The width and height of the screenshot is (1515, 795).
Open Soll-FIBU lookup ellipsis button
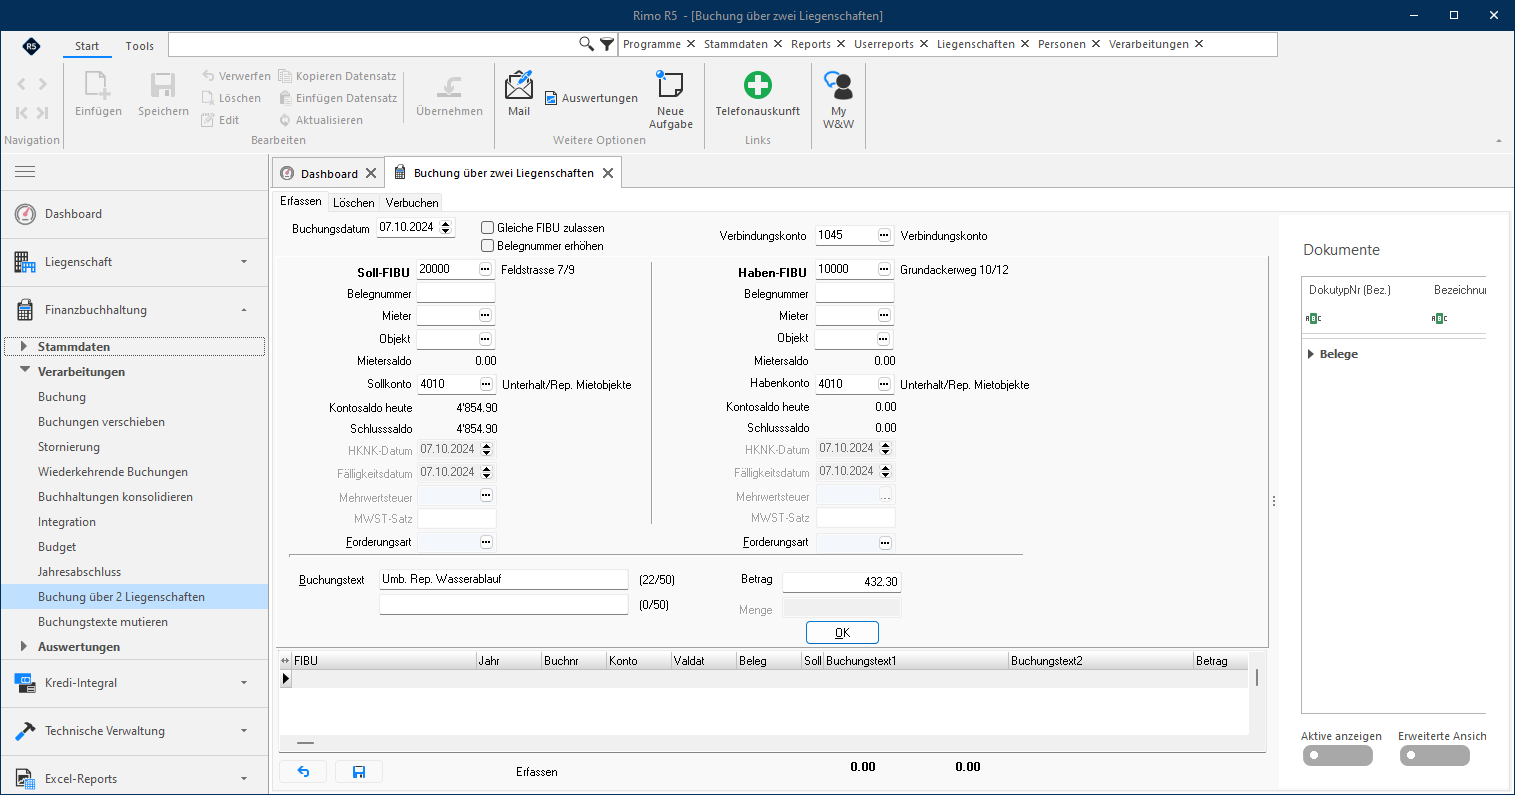tap(485, 269)
